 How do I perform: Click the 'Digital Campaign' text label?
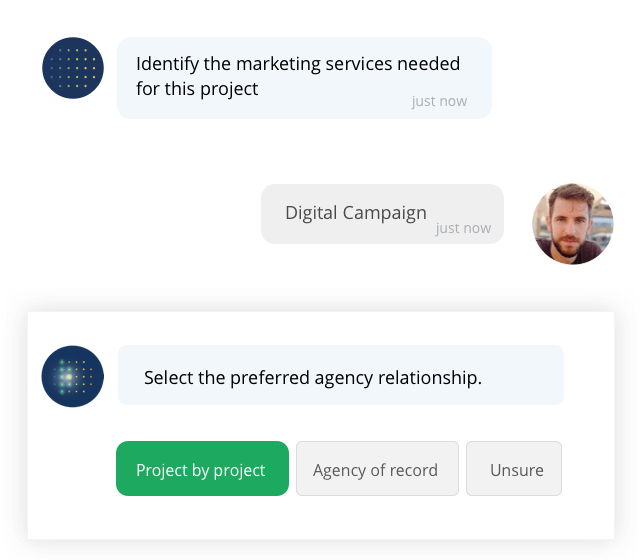[356, 213]
